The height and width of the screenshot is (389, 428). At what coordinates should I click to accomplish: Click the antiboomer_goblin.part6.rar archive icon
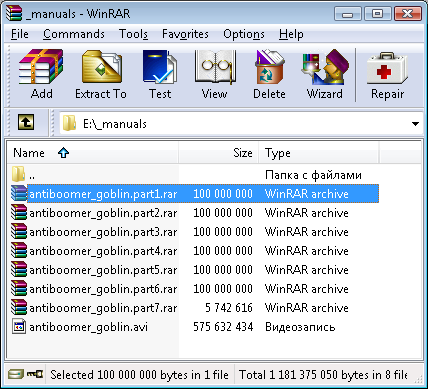coord(19,288)
